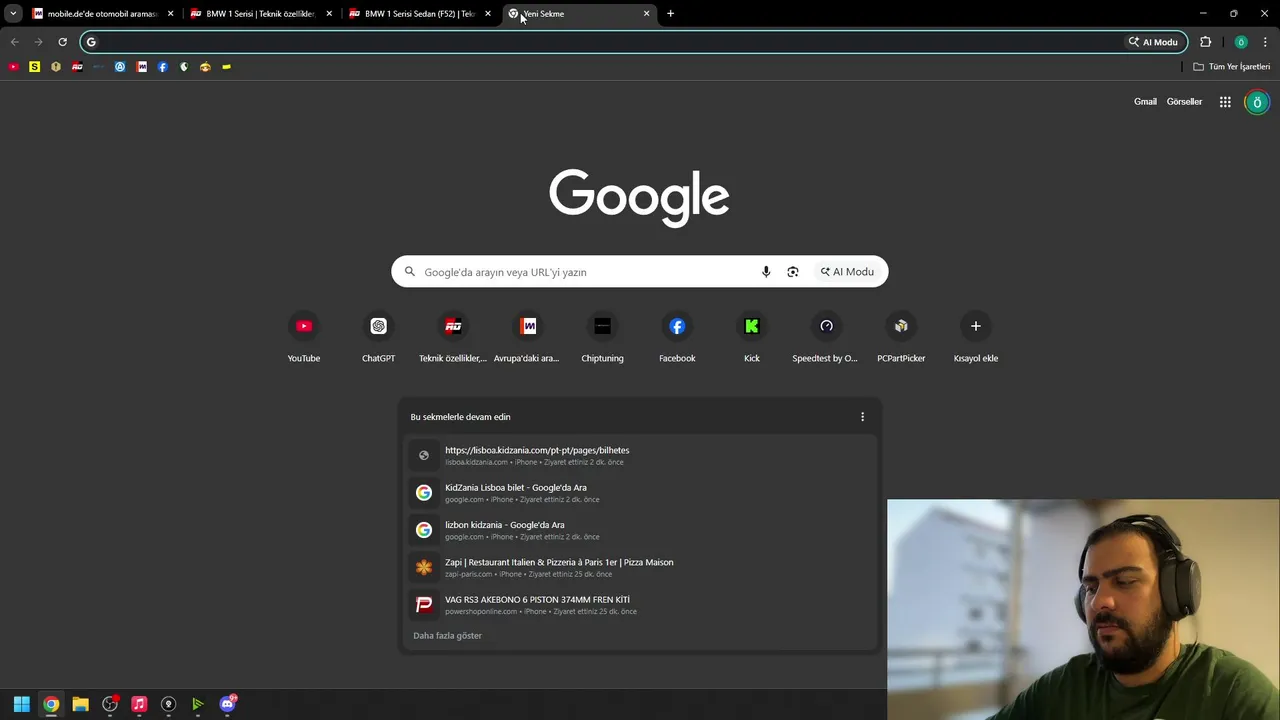
Task: Close the mobile.de tab
Action: pyautogui.click(x=170, y=14)
